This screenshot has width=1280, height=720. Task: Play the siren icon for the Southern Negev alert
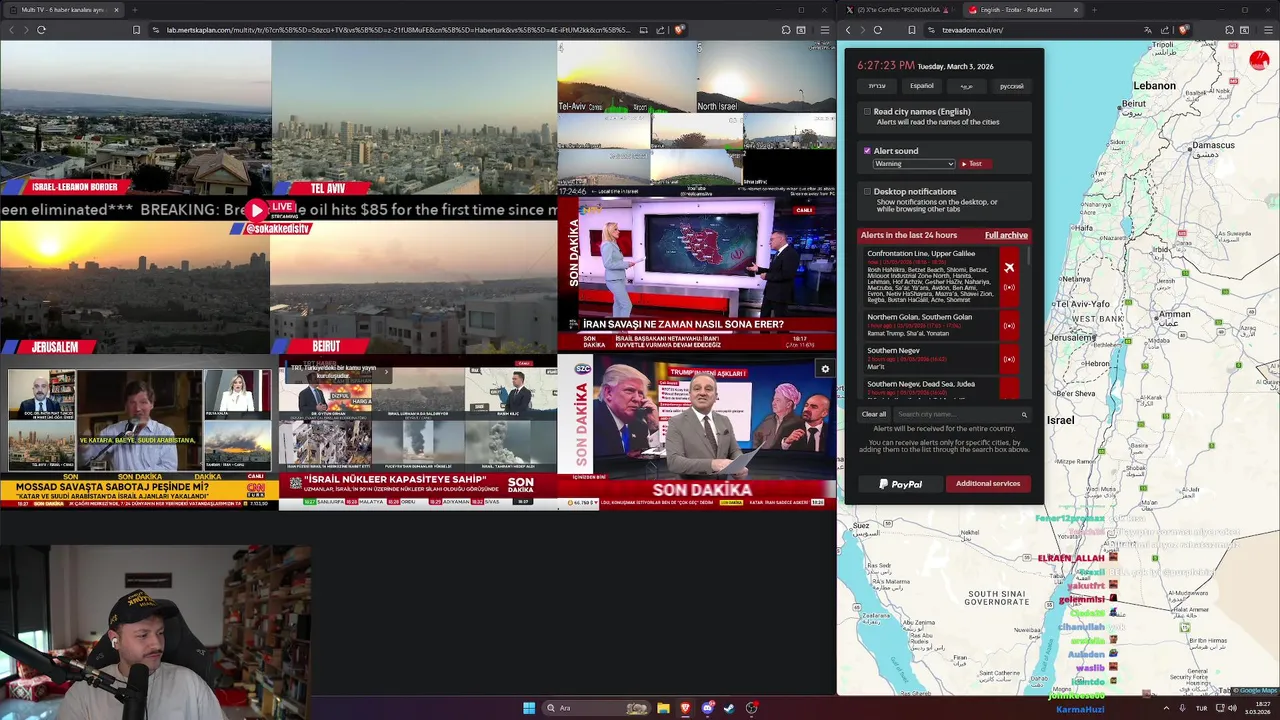(1009, 359)
